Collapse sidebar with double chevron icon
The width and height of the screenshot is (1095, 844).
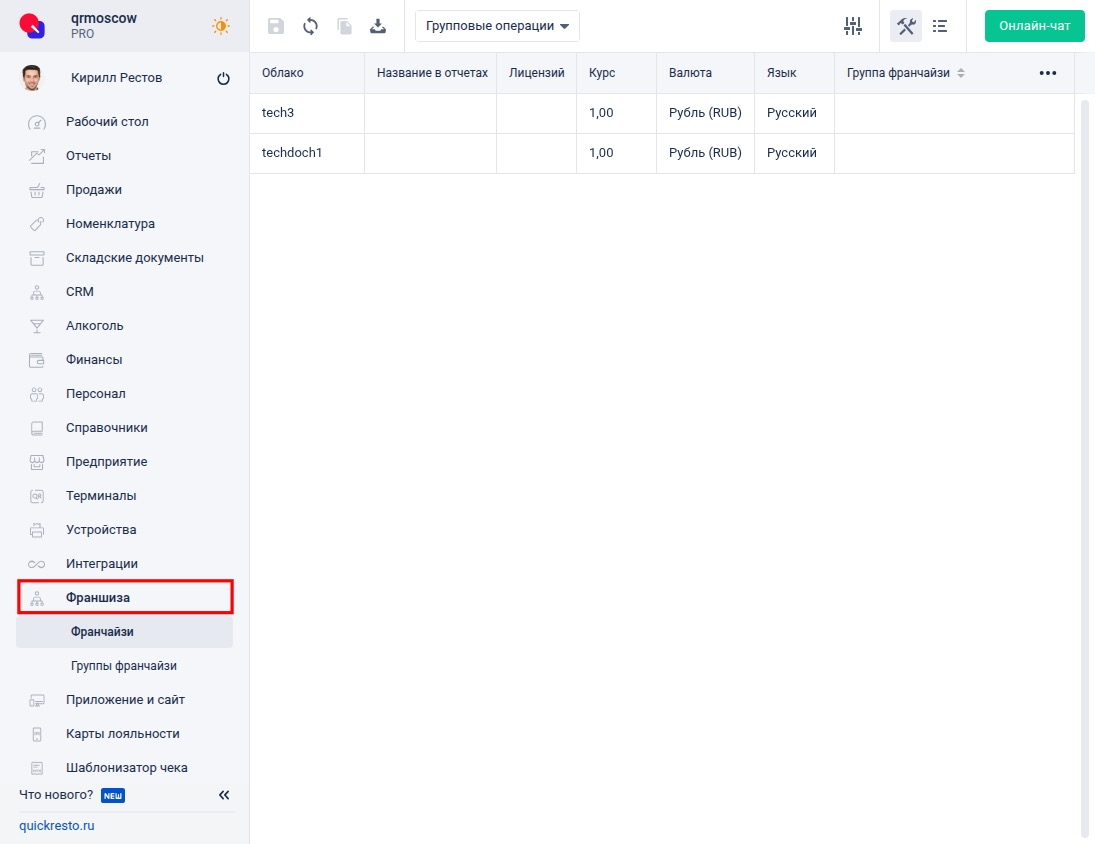[224, 795]
